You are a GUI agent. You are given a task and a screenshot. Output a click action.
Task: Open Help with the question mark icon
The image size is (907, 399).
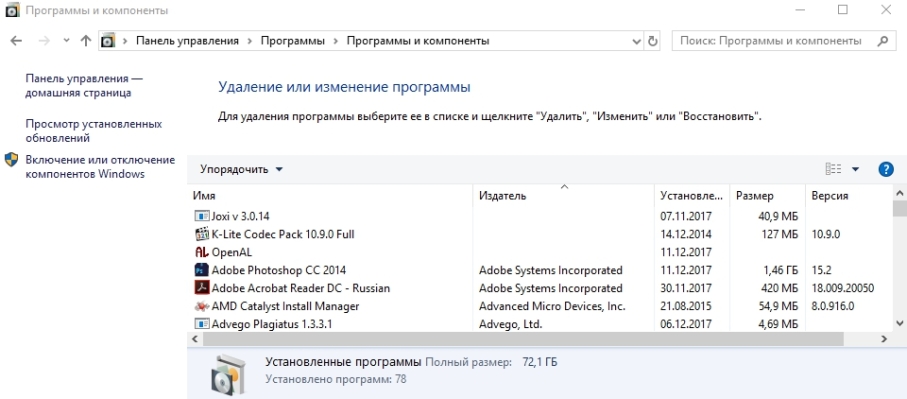click(x=886, y=169)
